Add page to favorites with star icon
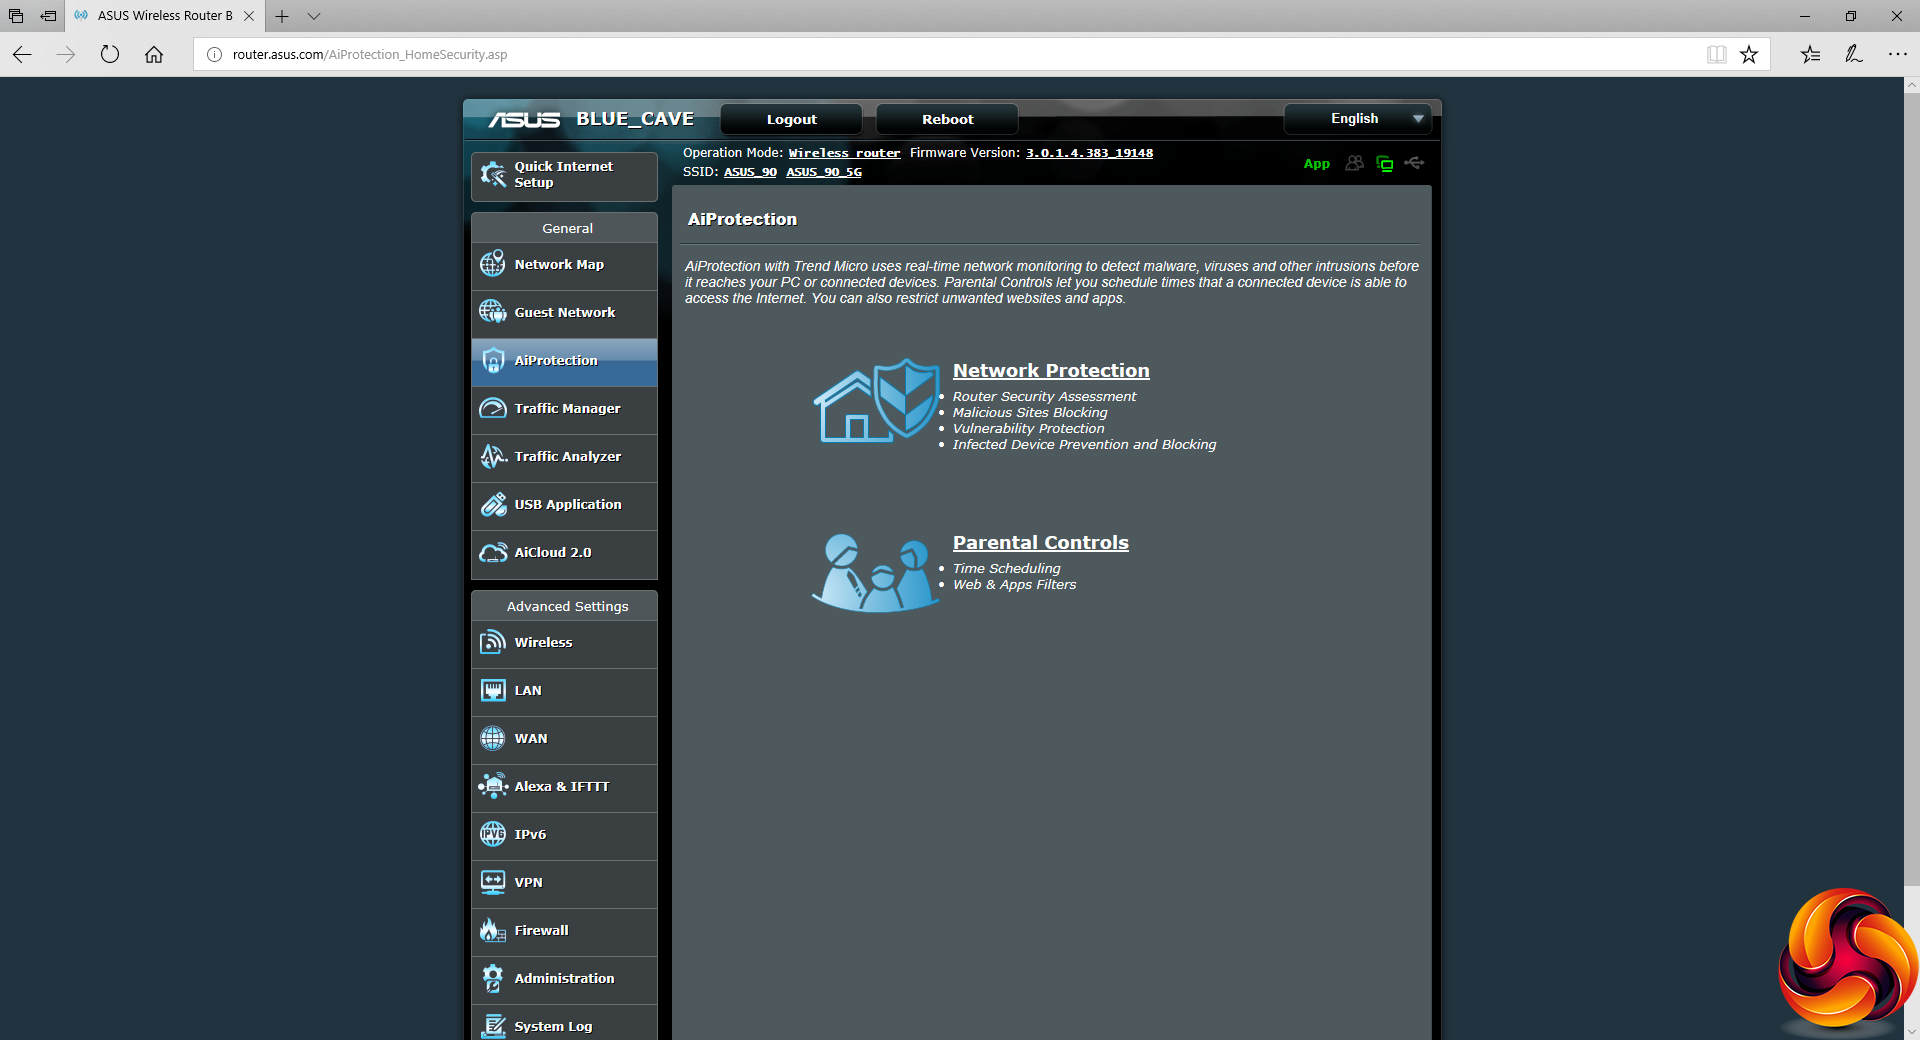Screen dimensions: 1920x1040 coord(1749,54)
